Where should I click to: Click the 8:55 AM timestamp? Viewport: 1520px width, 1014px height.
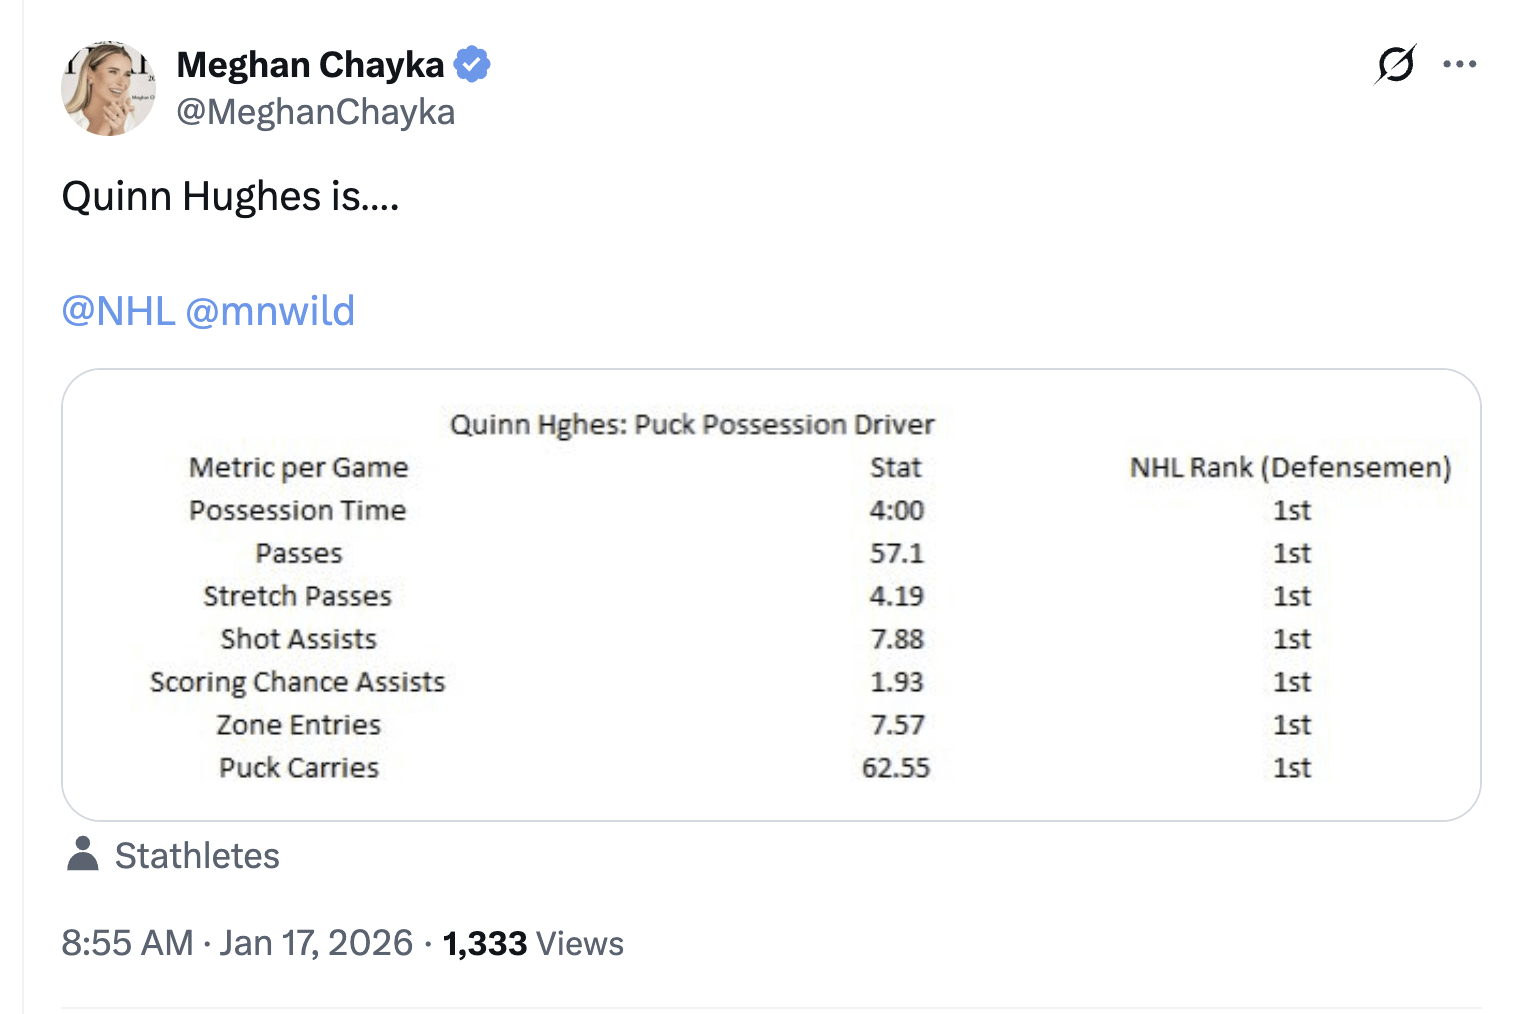tap(128, 941)
